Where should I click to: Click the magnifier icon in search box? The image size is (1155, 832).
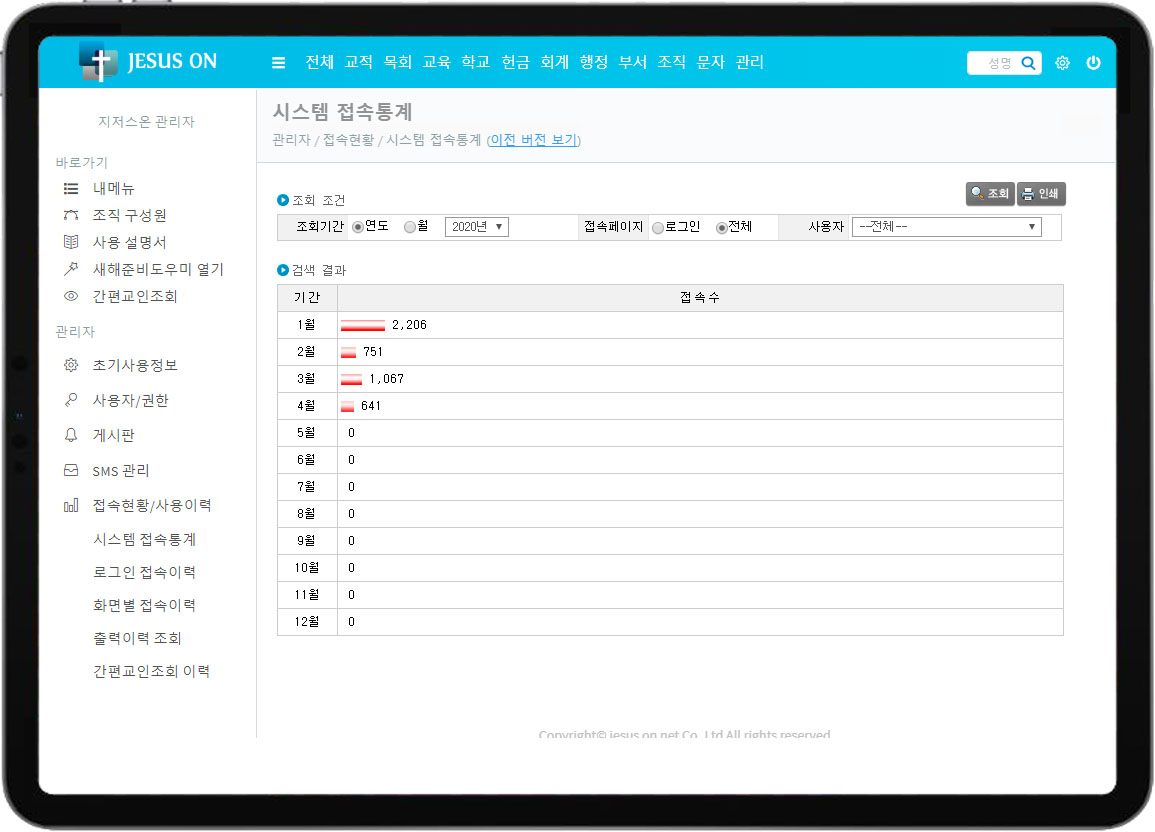point(1028,63)
